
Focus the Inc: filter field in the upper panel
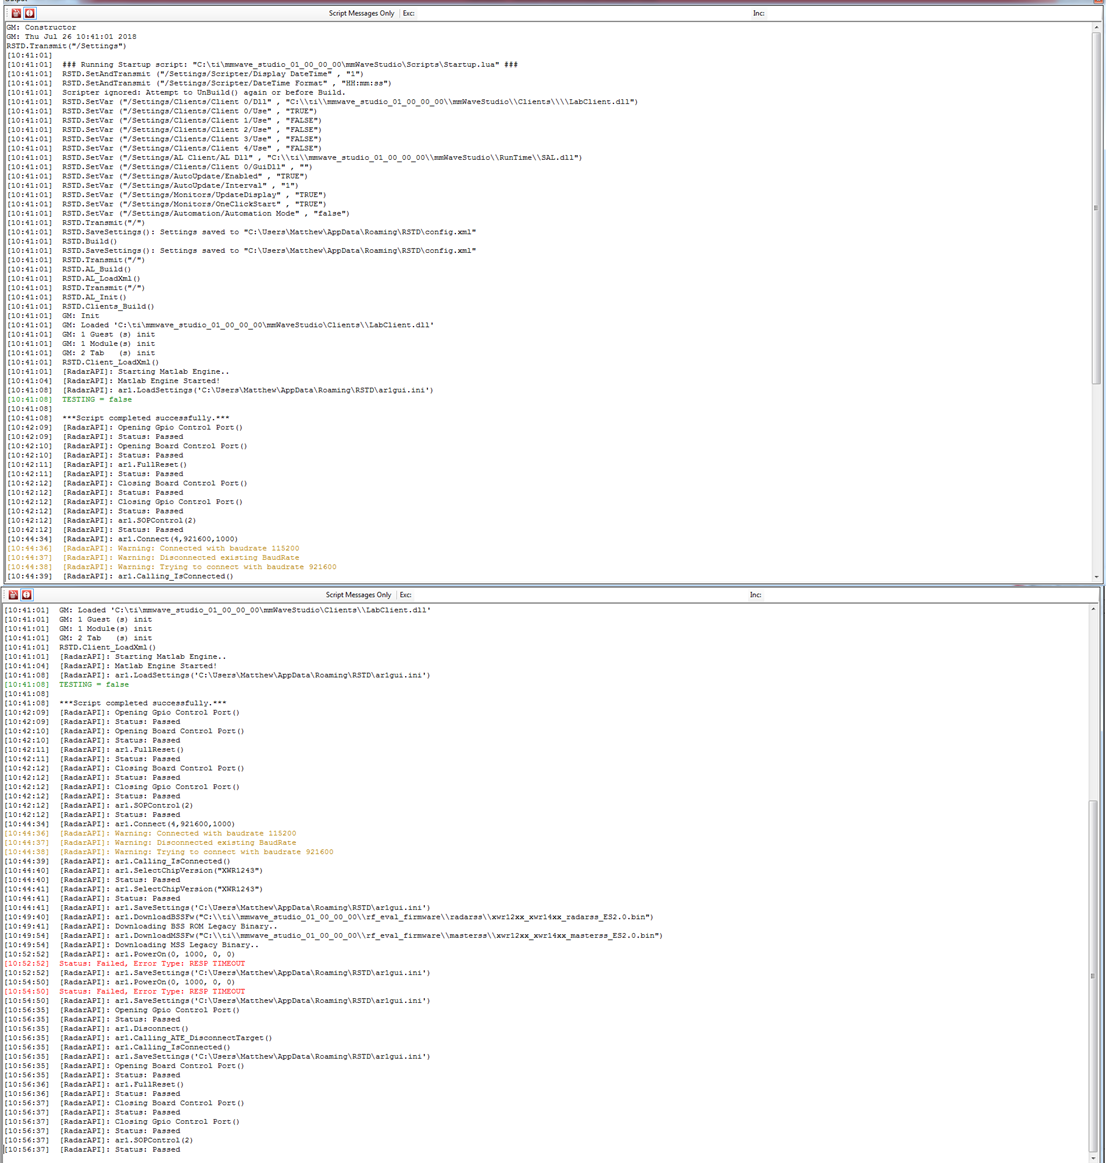(x=927, y=13)
